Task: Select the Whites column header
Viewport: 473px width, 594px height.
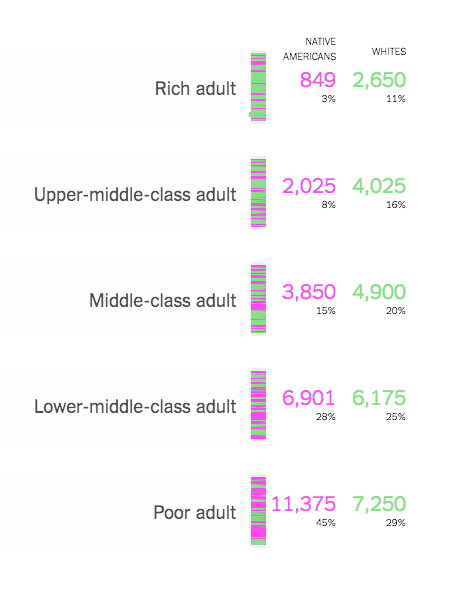Action: 389,52
